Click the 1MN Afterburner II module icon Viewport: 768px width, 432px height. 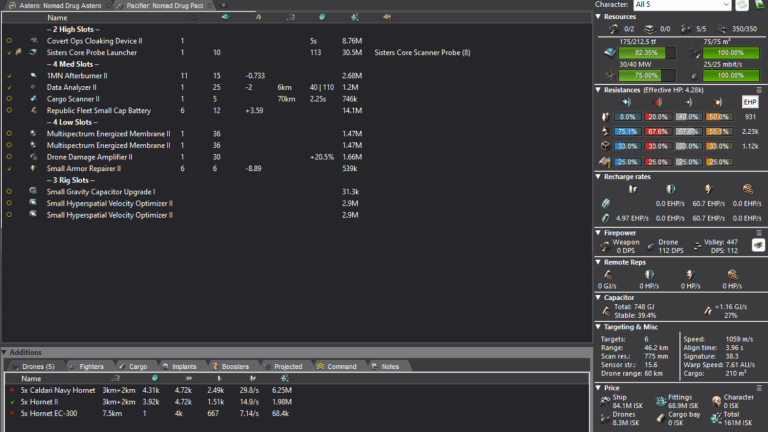click(x=33, y=75)
